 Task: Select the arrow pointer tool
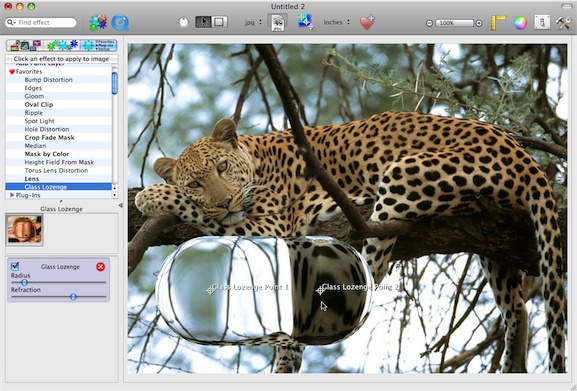click(x=203, y=22)
